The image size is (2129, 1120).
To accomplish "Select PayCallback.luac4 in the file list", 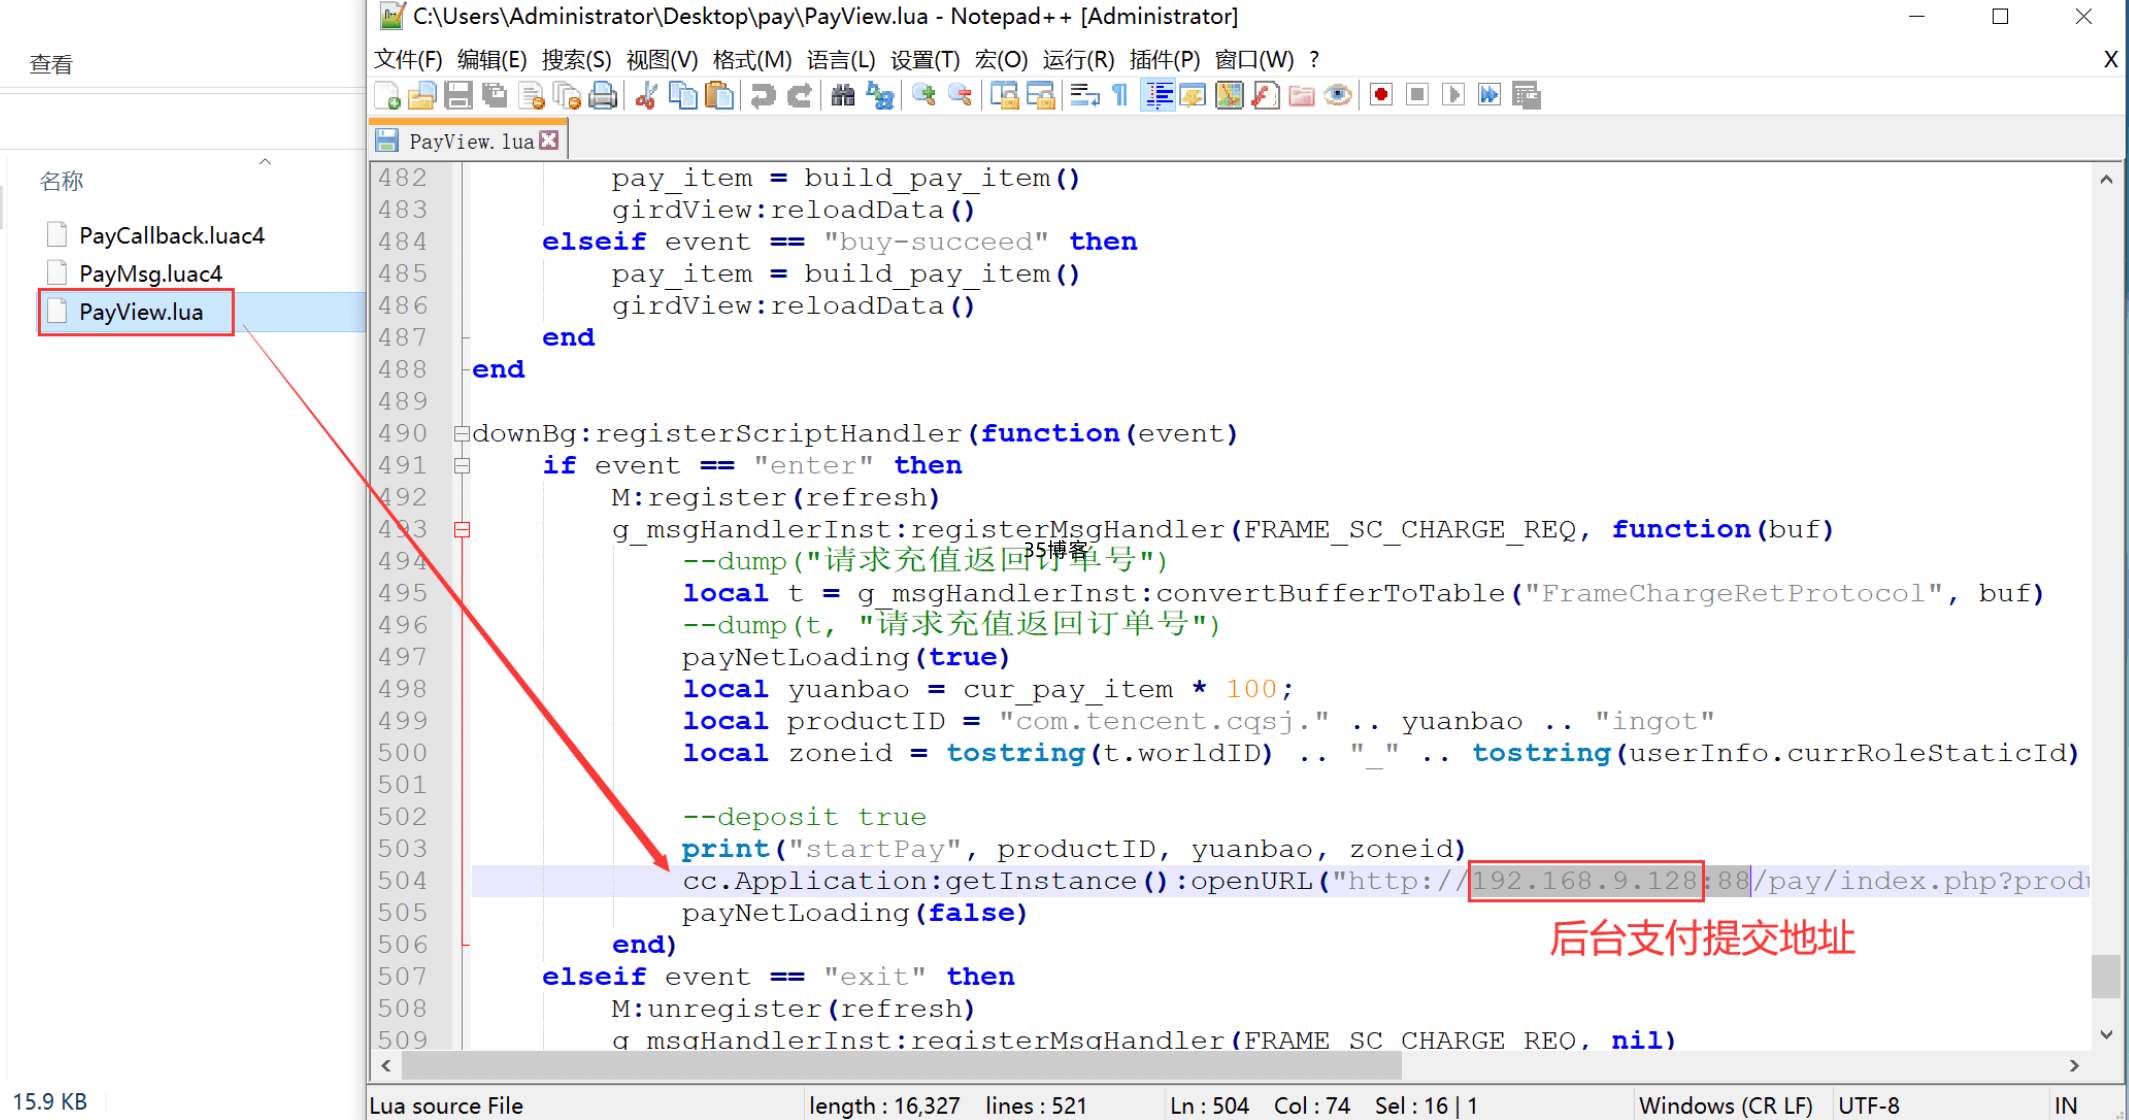I will 171,236.
